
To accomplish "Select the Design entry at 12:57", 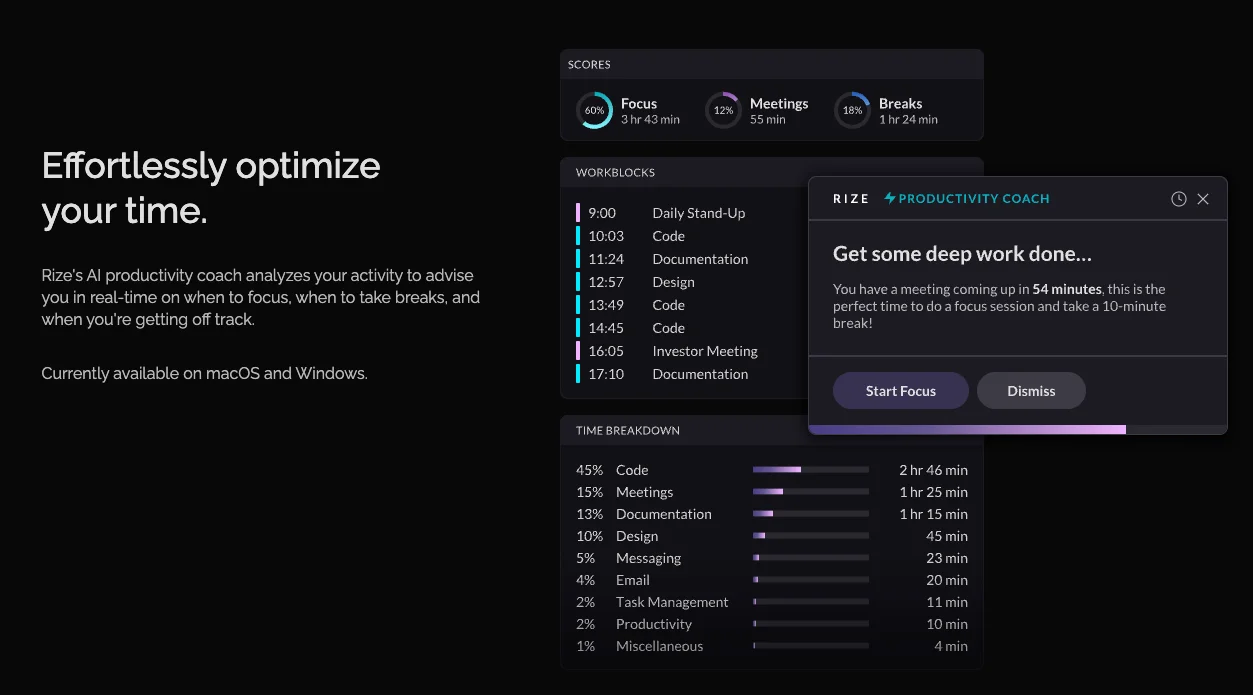I will click(673, 282).
